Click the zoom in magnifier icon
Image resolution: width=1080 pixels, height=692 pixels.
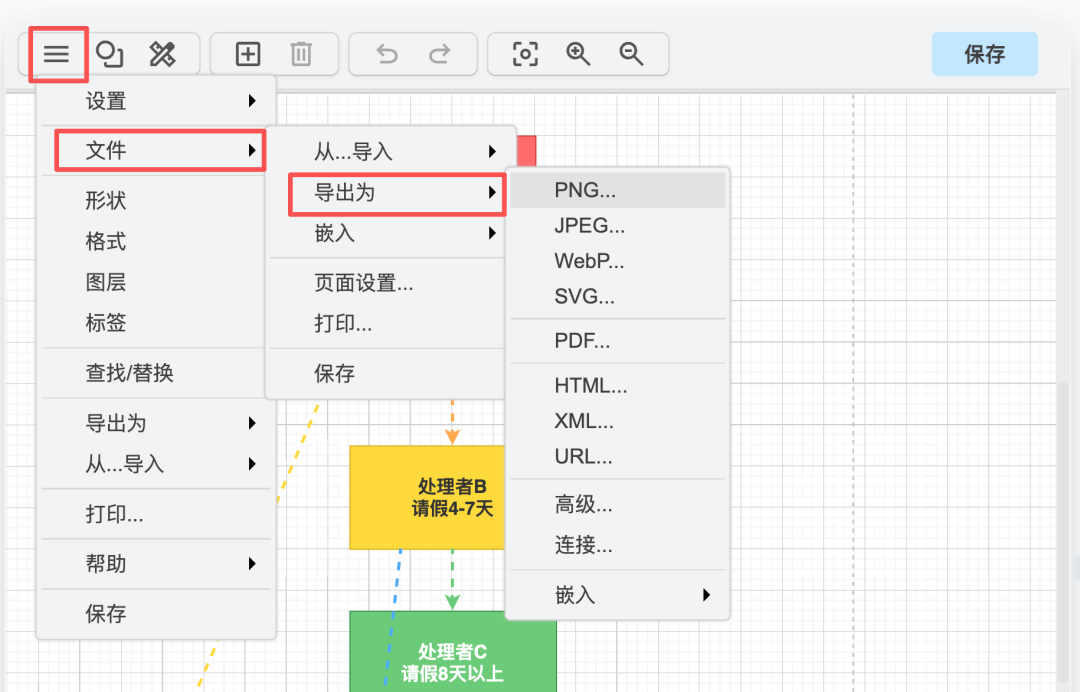(x=578, y=54)
